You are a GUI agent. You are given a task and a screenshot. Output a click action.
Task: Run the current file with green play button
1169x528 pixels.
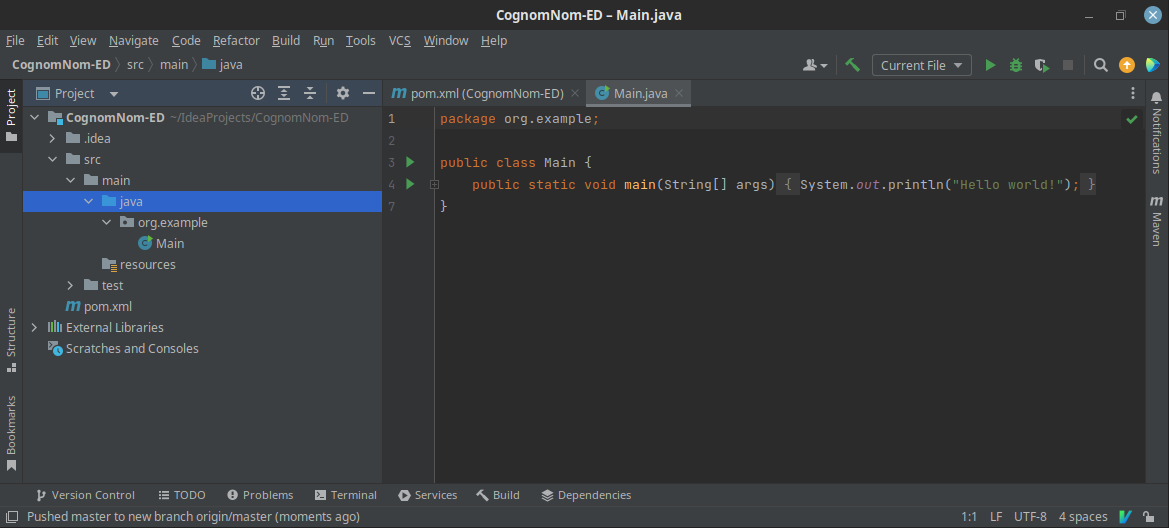990,65
